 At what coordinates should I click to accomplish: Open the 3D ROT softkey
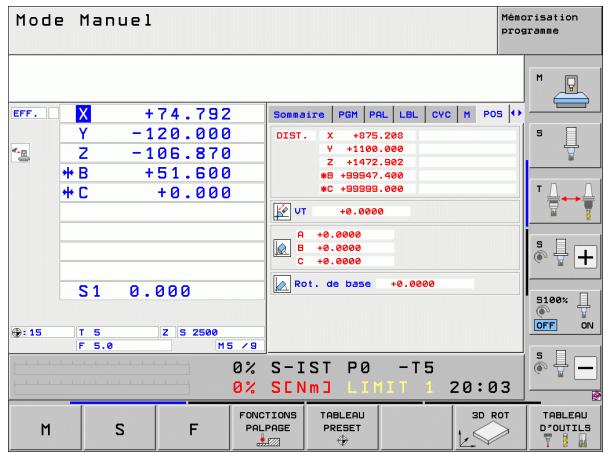[x=491, y=429]
